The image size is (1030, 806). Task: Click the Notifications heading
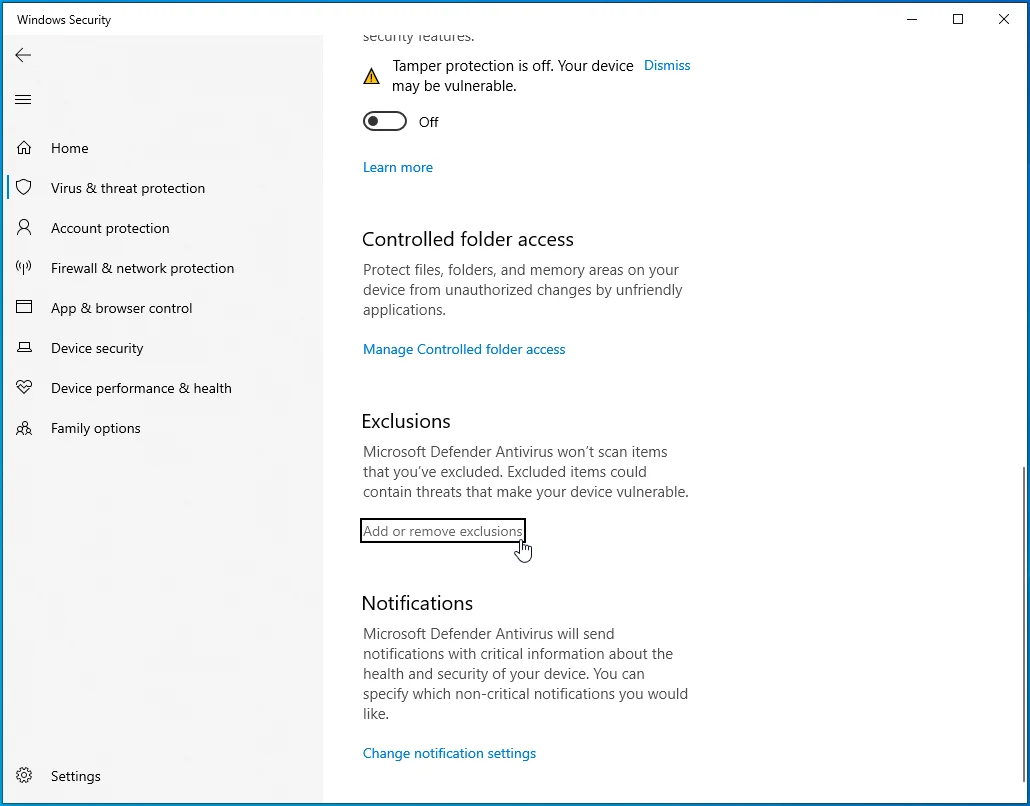click(x=417, y=603)
